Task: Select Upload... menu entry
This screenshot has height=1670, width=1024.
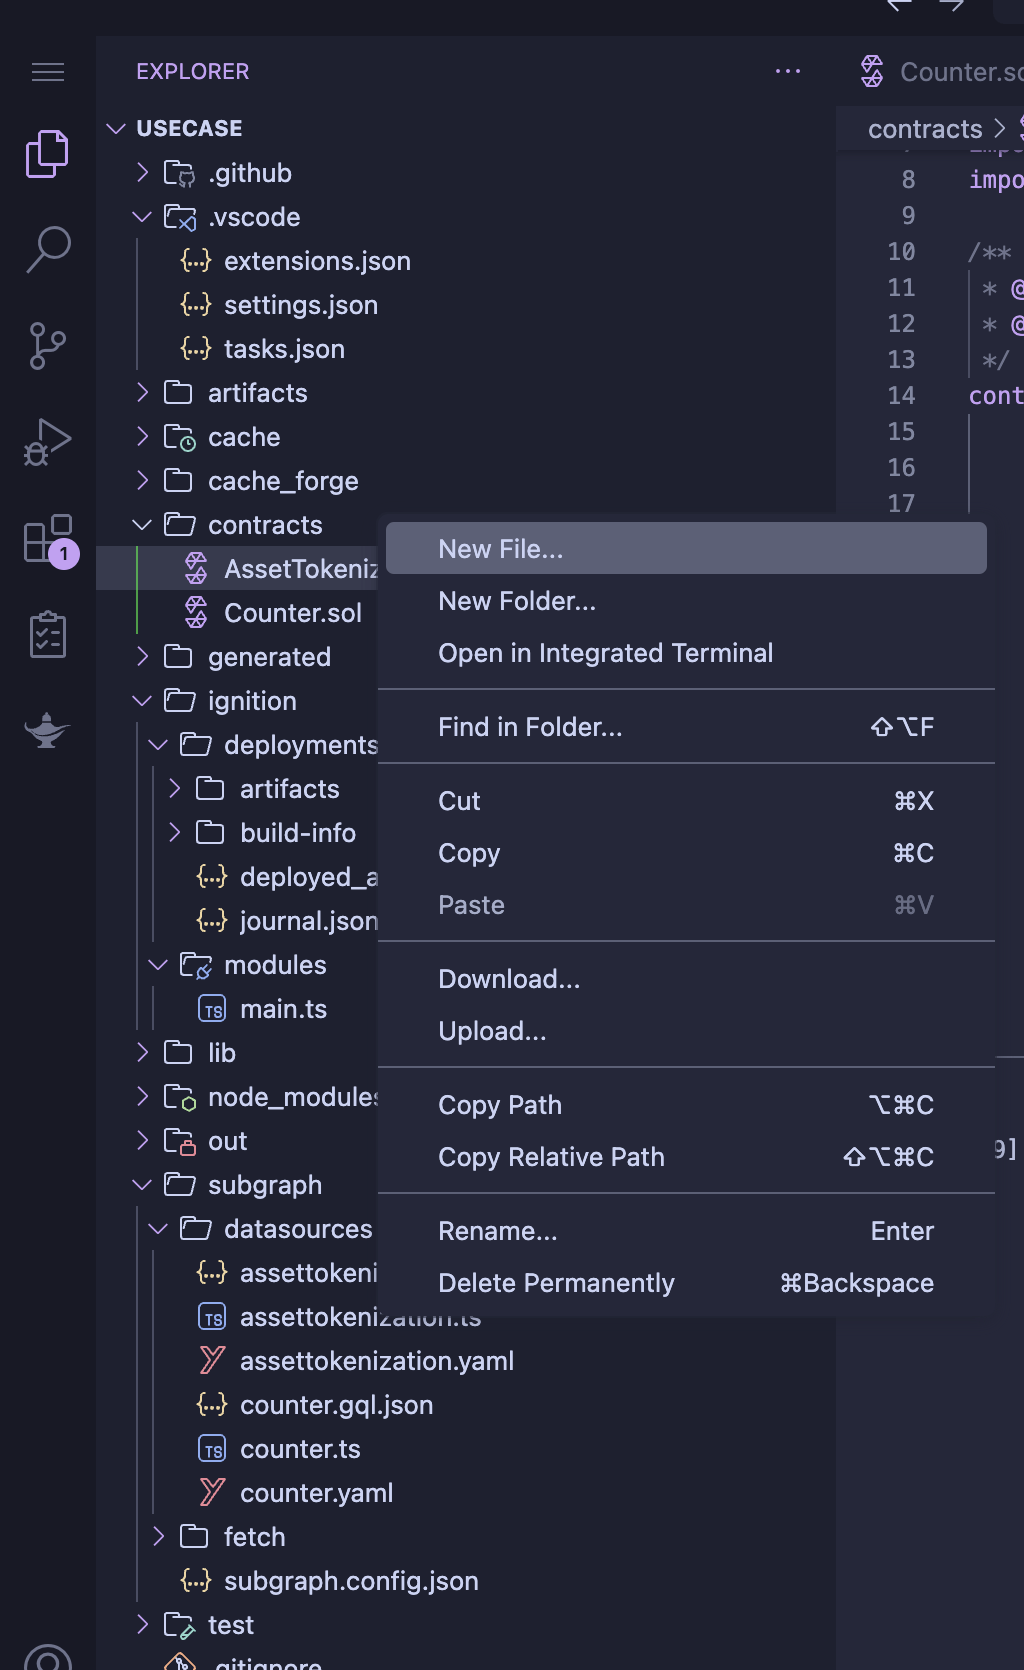Action: pos(686,1031)
